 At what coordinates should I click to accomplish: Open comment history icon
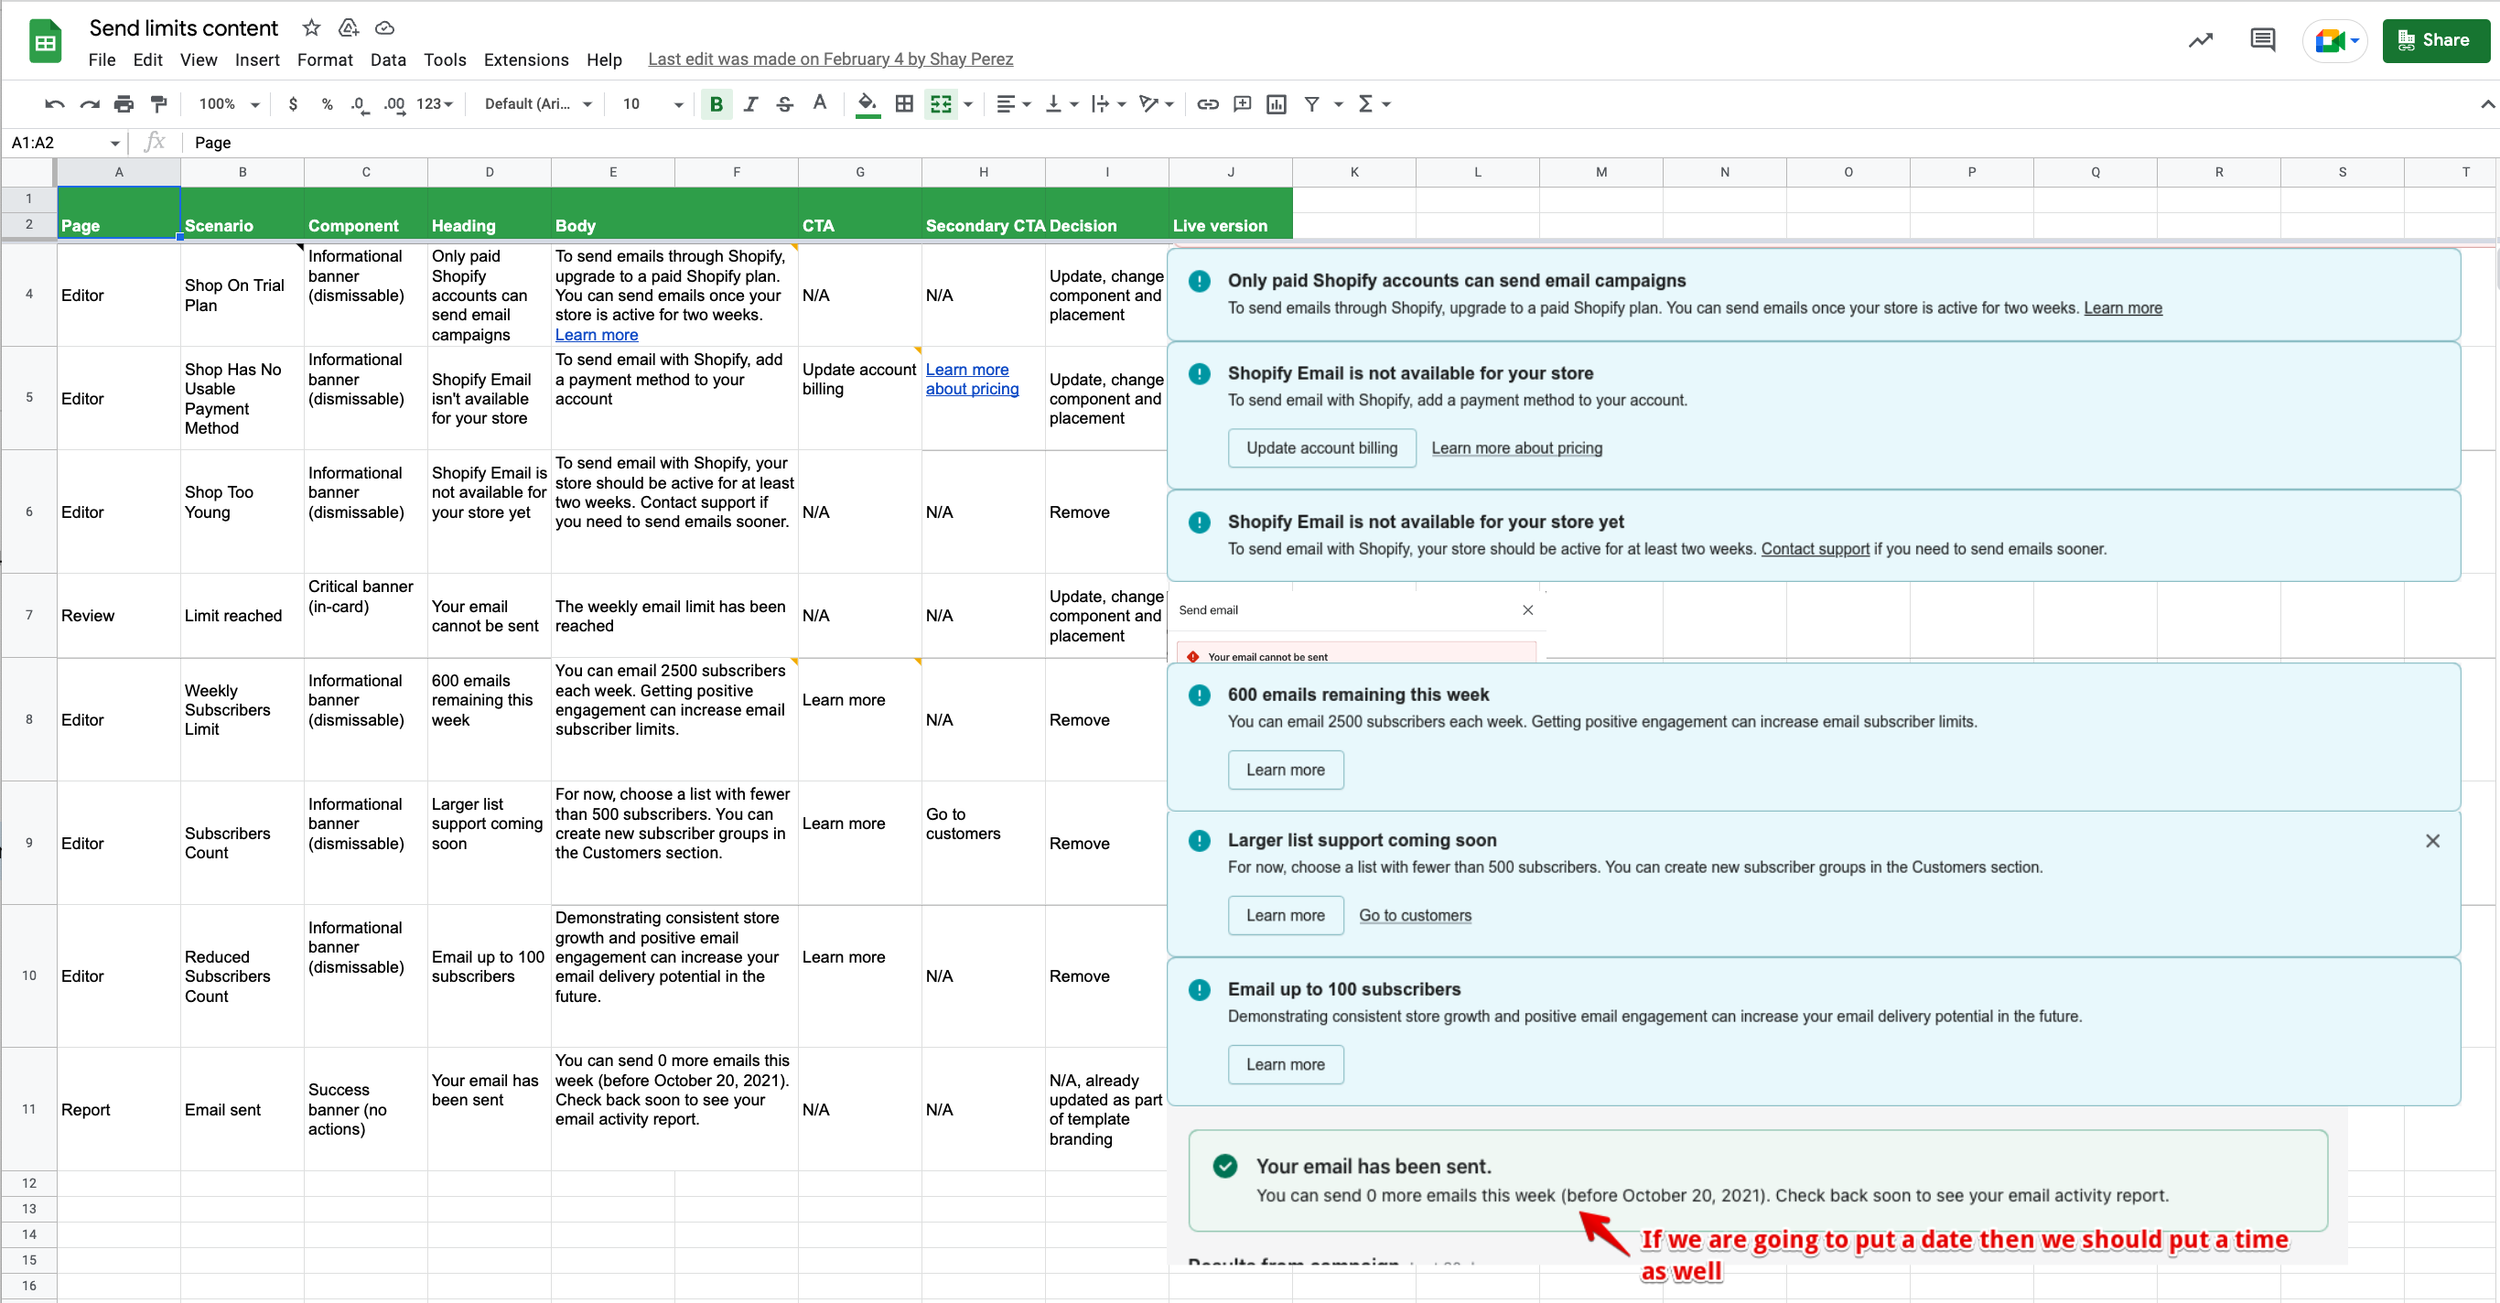pos(2262,40)
